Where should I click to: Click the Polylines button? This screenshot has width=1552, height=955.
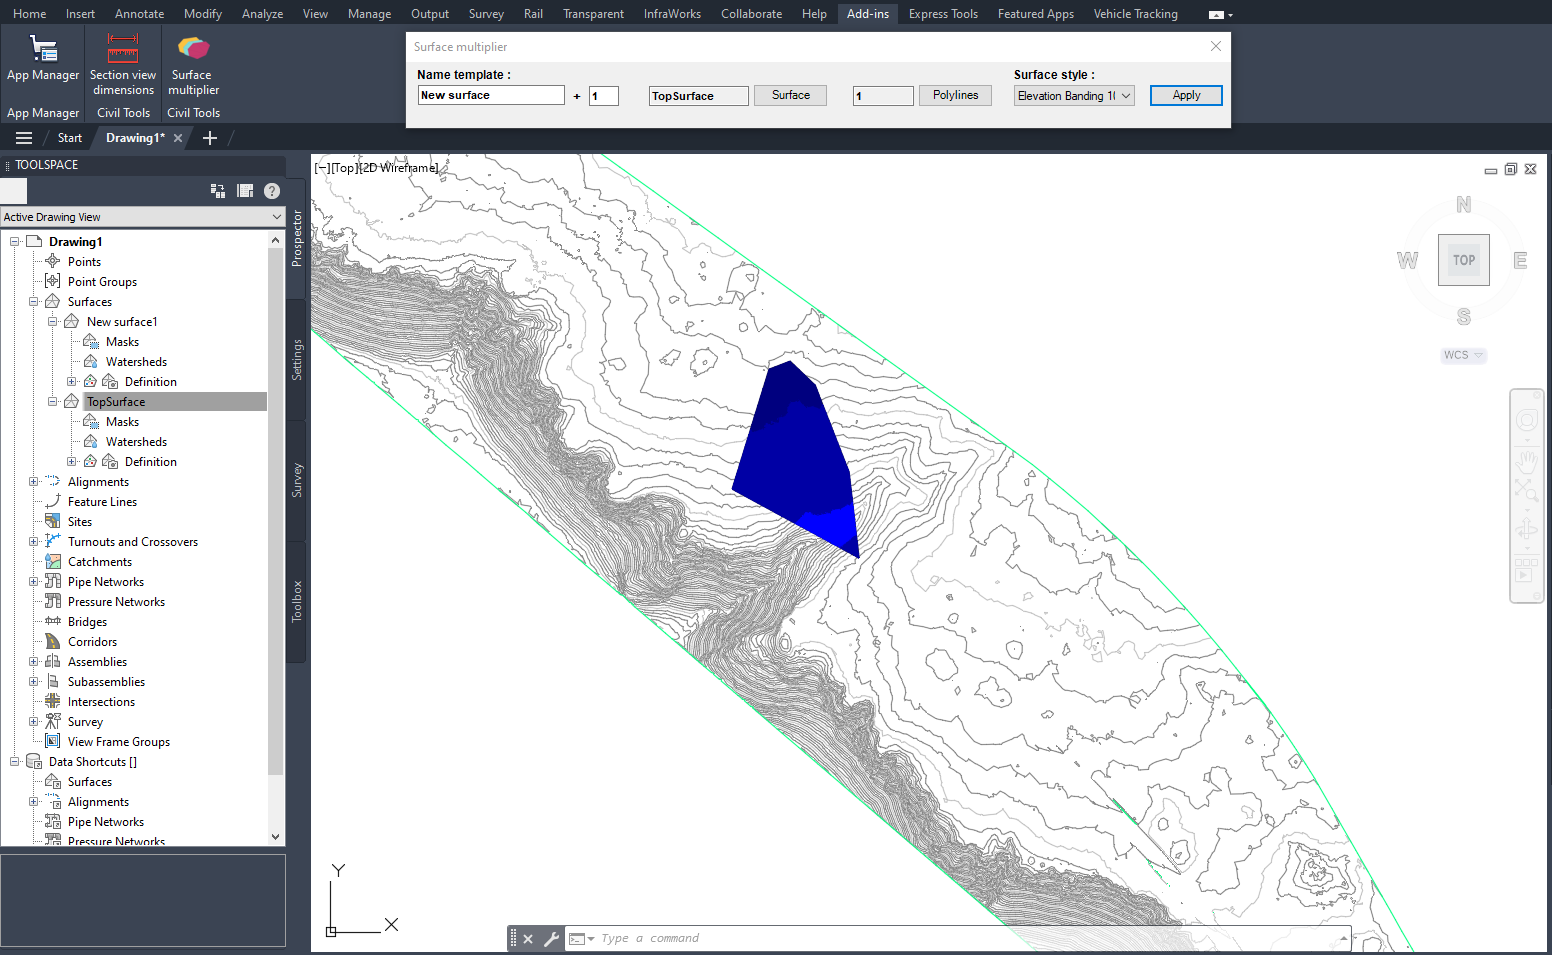[x=955, y=96]
